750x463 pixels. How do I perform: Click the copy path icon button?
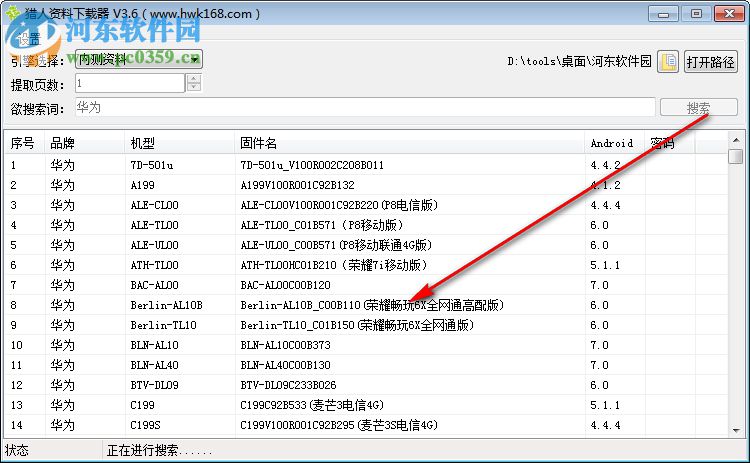pos(668,61)
